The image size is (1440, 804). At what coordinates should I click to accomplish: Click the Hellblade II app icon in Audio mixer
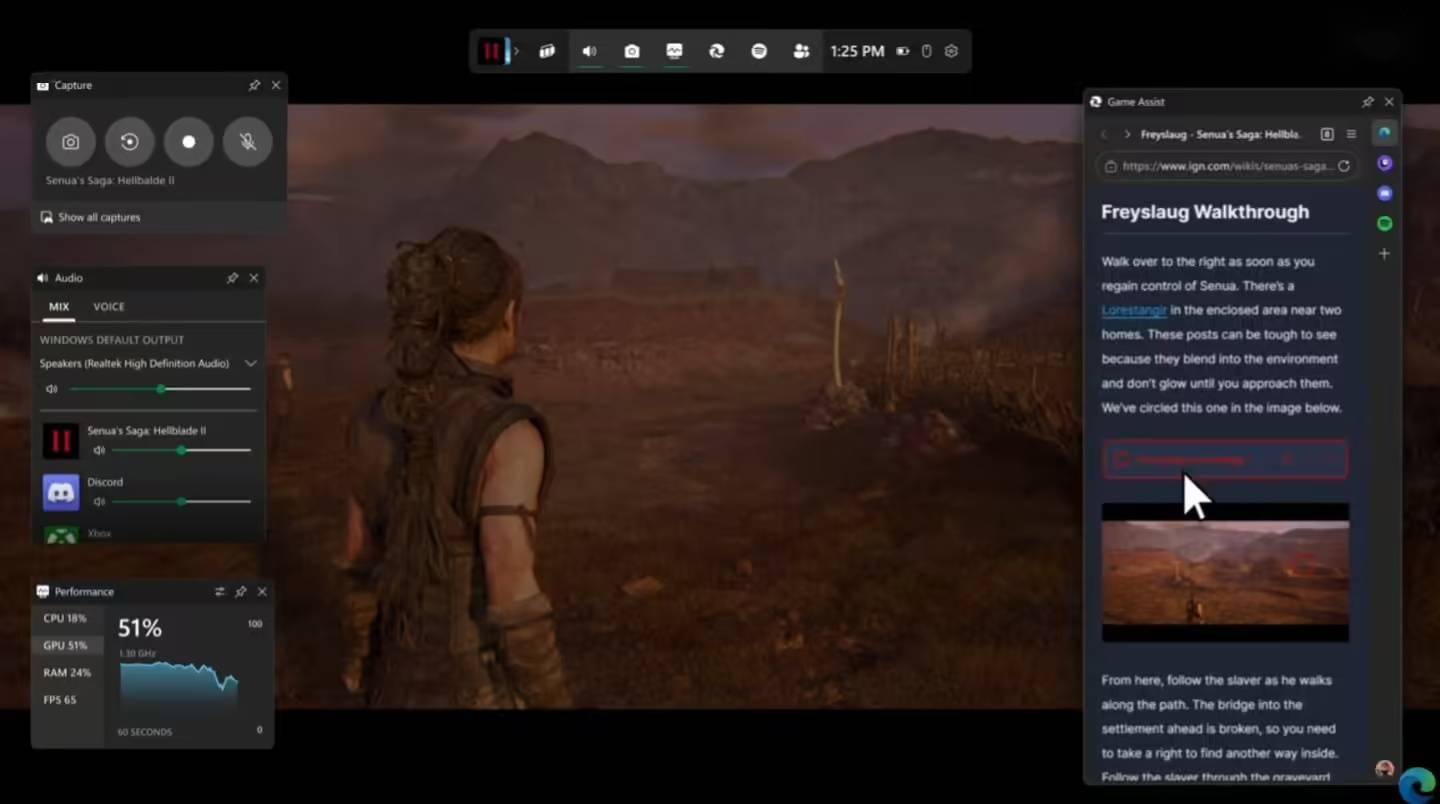(x=61, y=441)
